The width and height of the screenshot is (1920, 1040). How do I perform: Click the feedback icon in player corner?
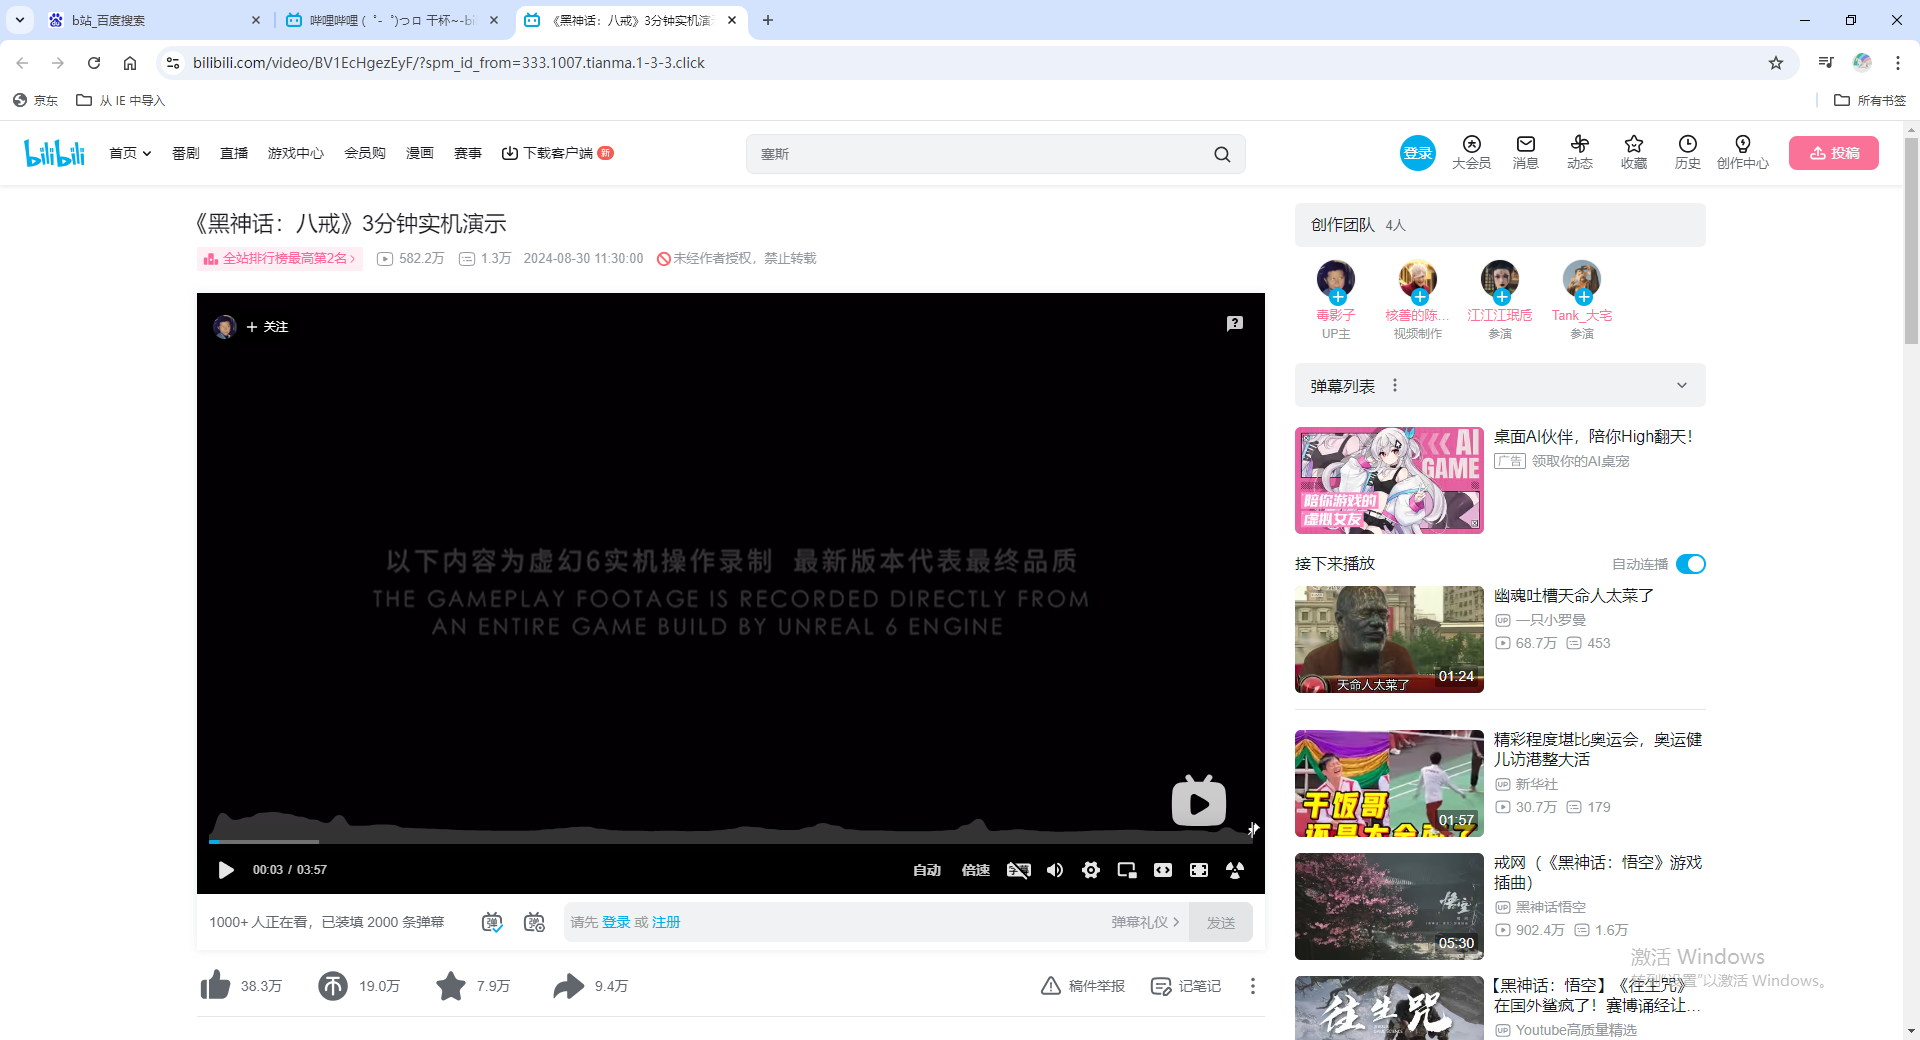pos(1235,323)
